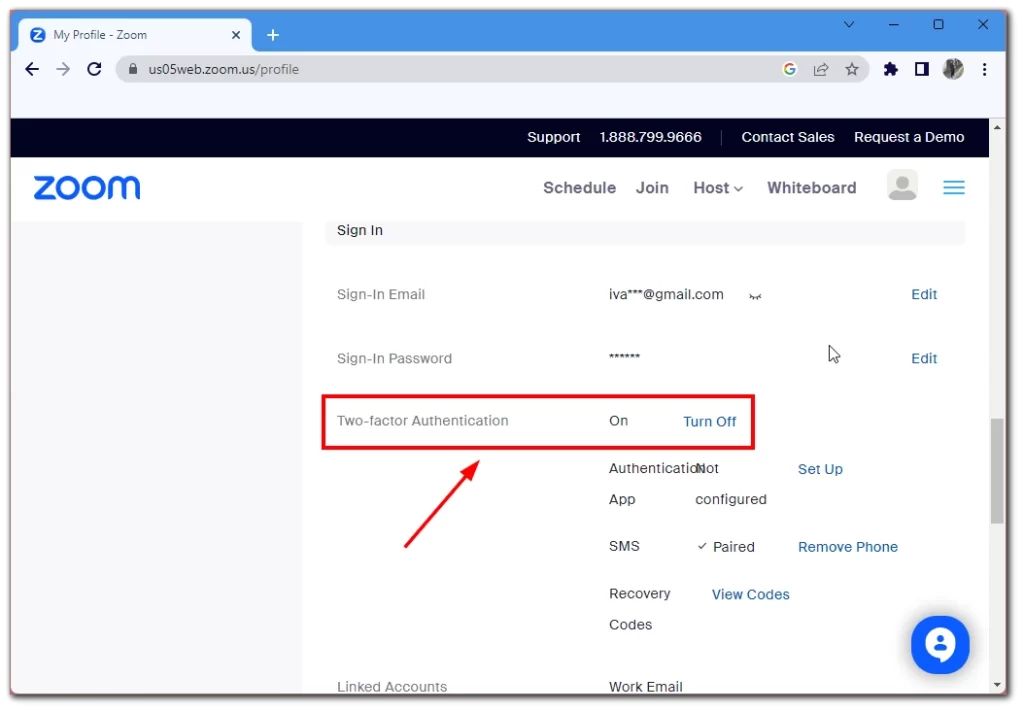Image resolution: width=1024 pixels, height=712 pixels.
Task: Click the Sign In section header
Action: click(x=645, y=231)
